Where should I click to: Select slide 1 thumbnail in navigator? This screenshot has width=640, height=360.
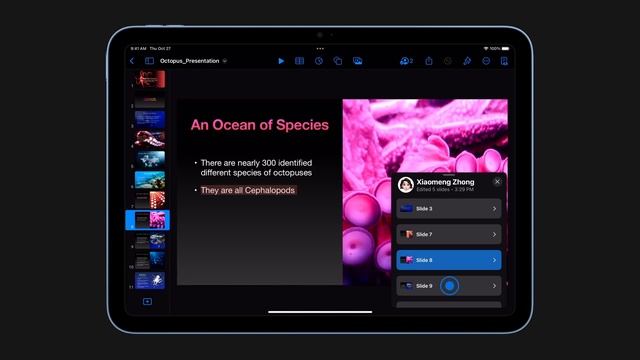[150, 79]
